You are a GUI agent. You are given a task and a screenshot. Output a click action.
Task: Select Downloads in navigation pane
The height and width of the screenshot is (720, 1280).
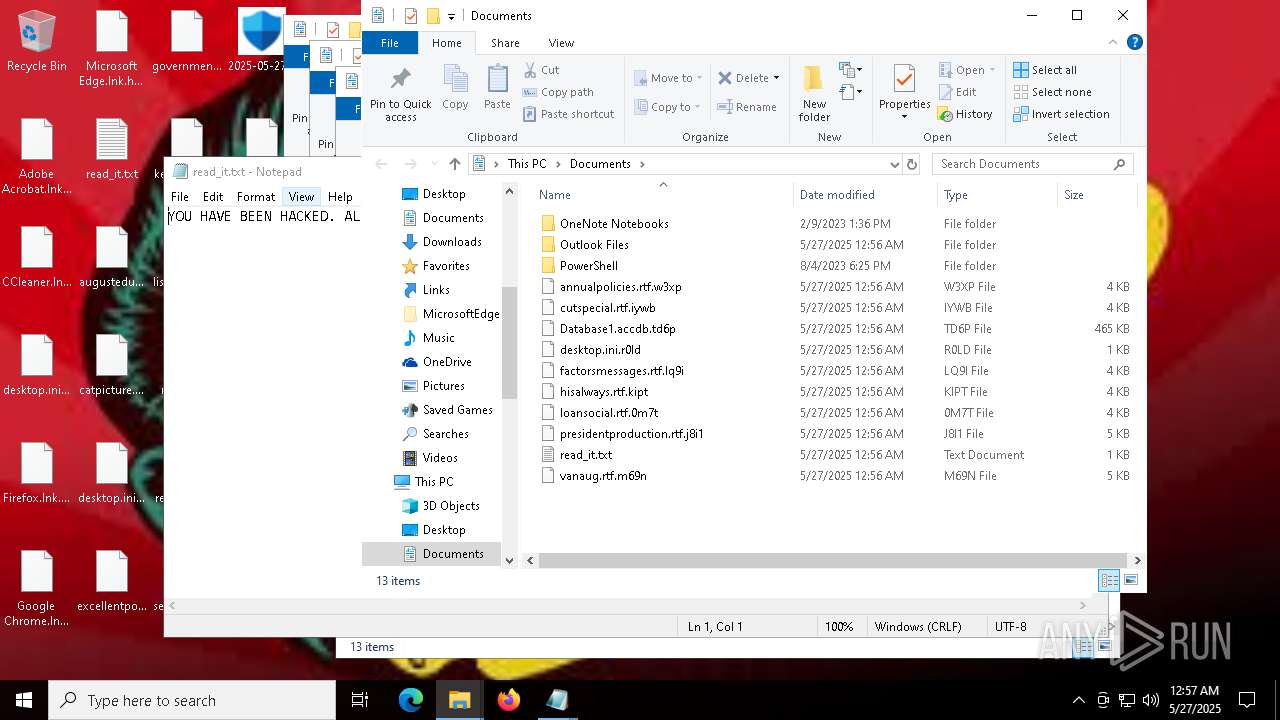(x=451, y=241)
